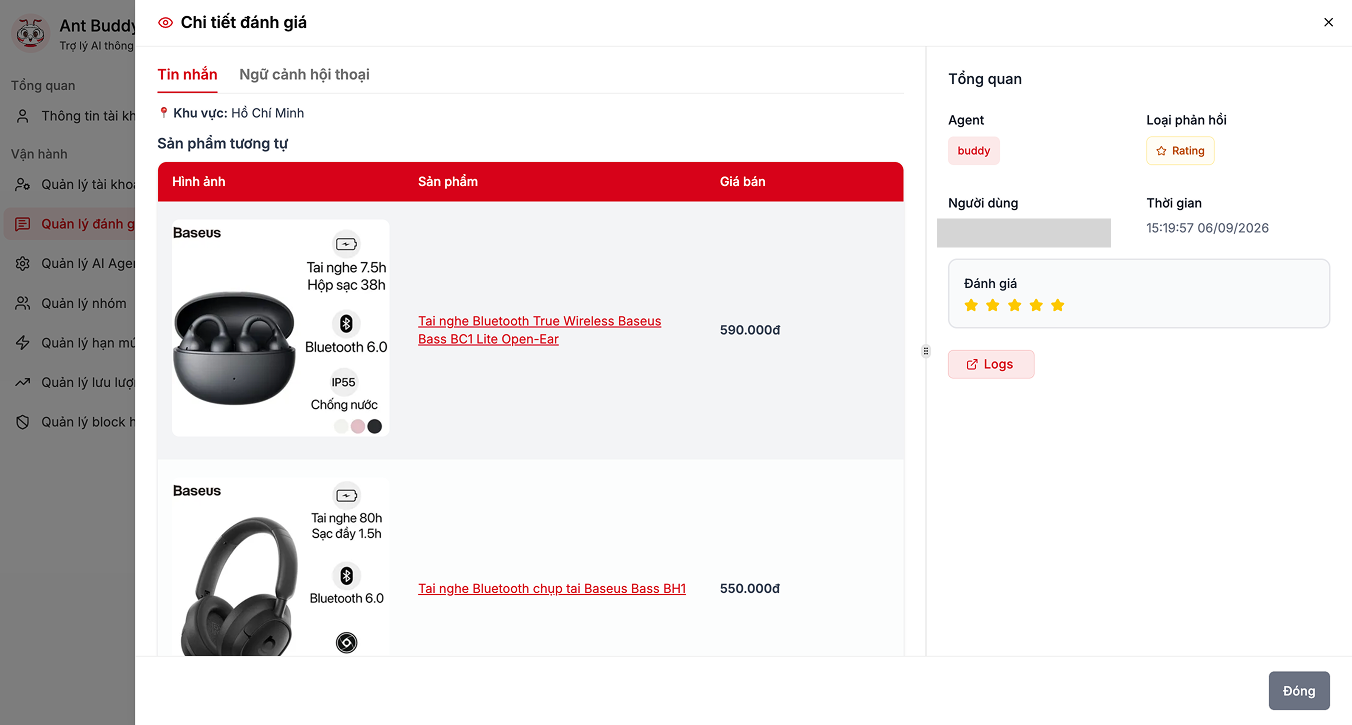1352x725 pixels.
Task: Click the Chi tiết đánh giá dialog title
Action: [x=244, y=22]
